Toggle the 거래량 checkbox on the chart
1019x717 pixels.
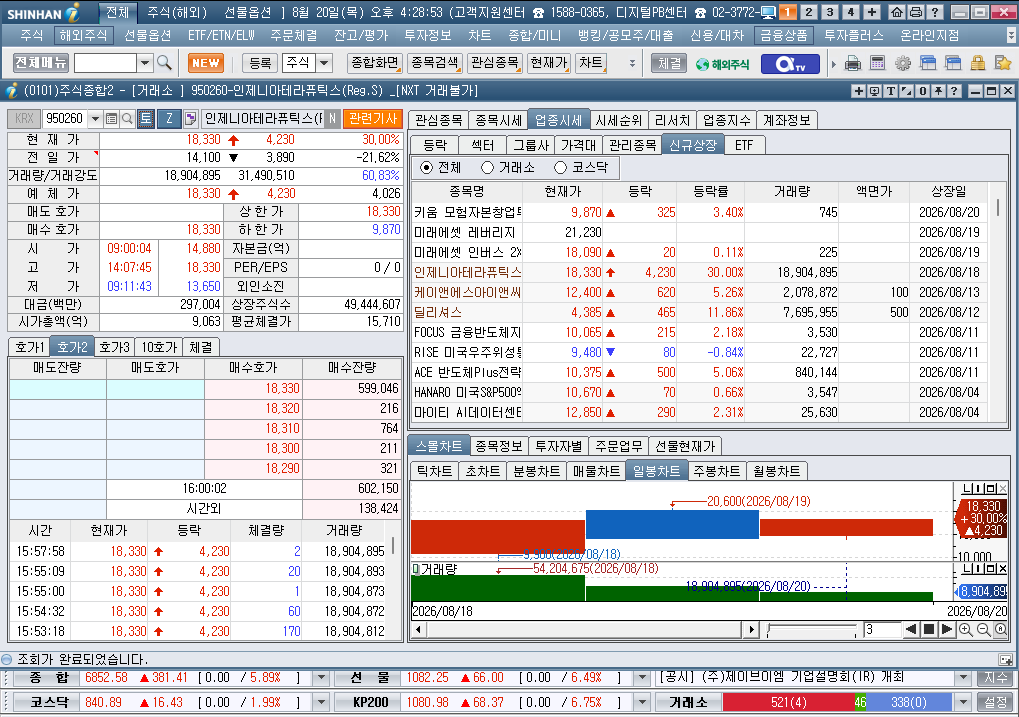[416, 569]
